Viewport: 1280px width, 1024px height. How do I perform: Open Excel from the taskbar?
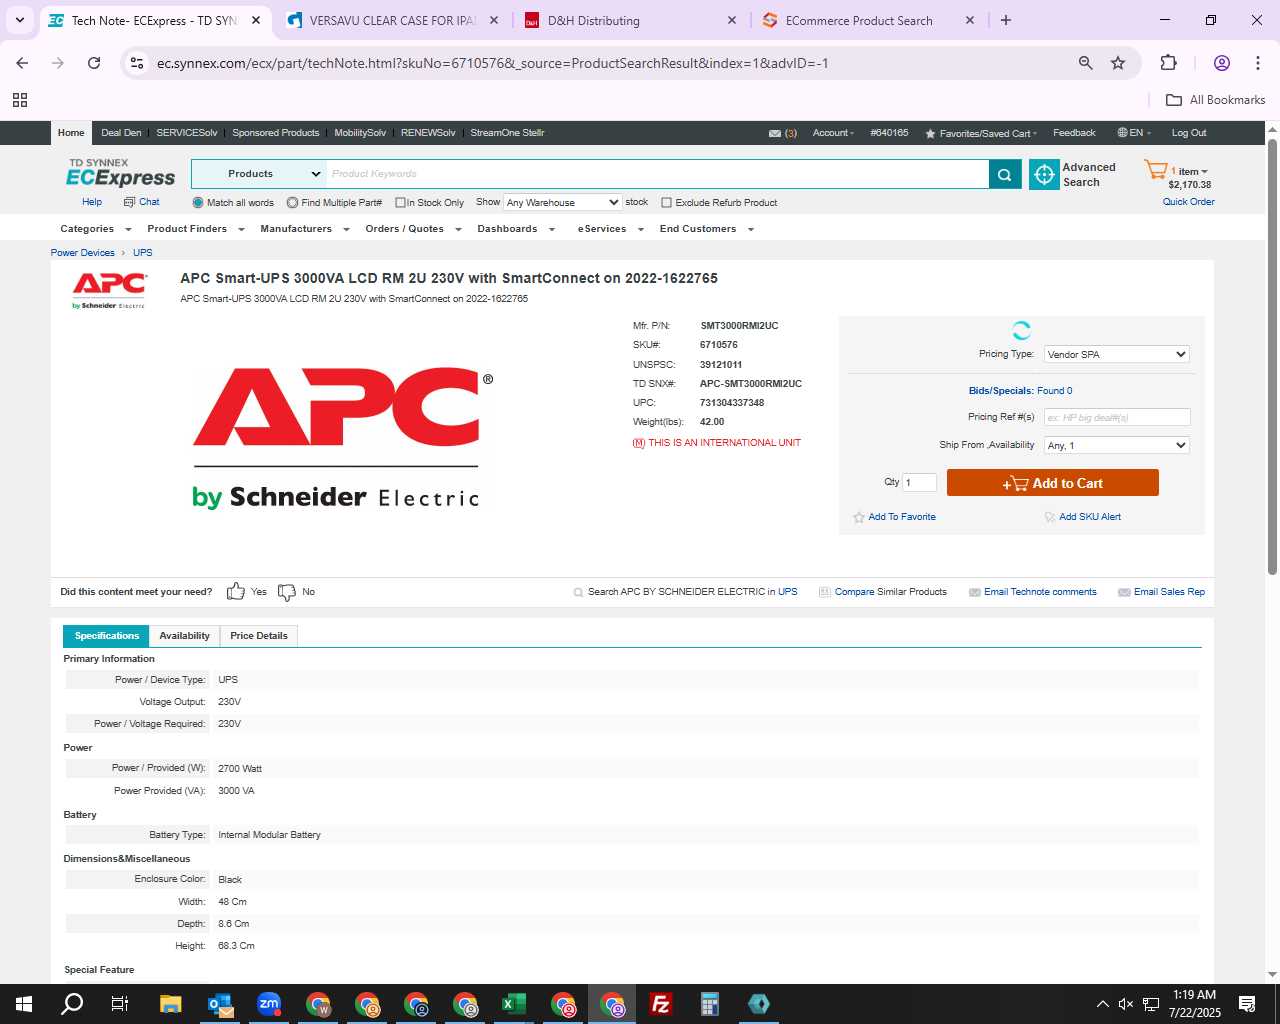pos(514,1004)
